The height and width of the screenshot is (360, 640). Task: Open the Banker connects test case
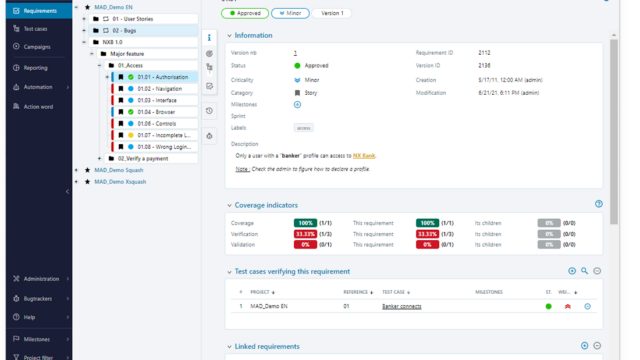[402, 307]
